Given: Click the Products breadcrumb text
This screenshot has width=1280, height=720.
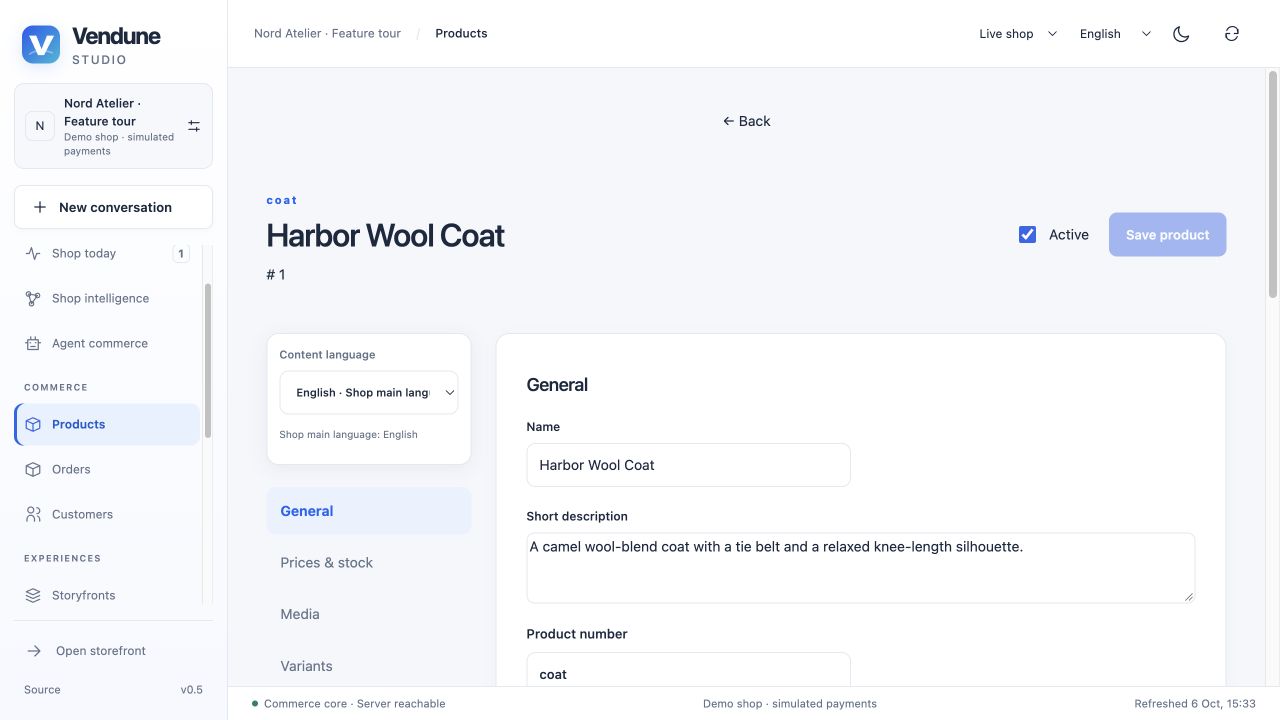Looking at the screenshot, I should [461, 34].
